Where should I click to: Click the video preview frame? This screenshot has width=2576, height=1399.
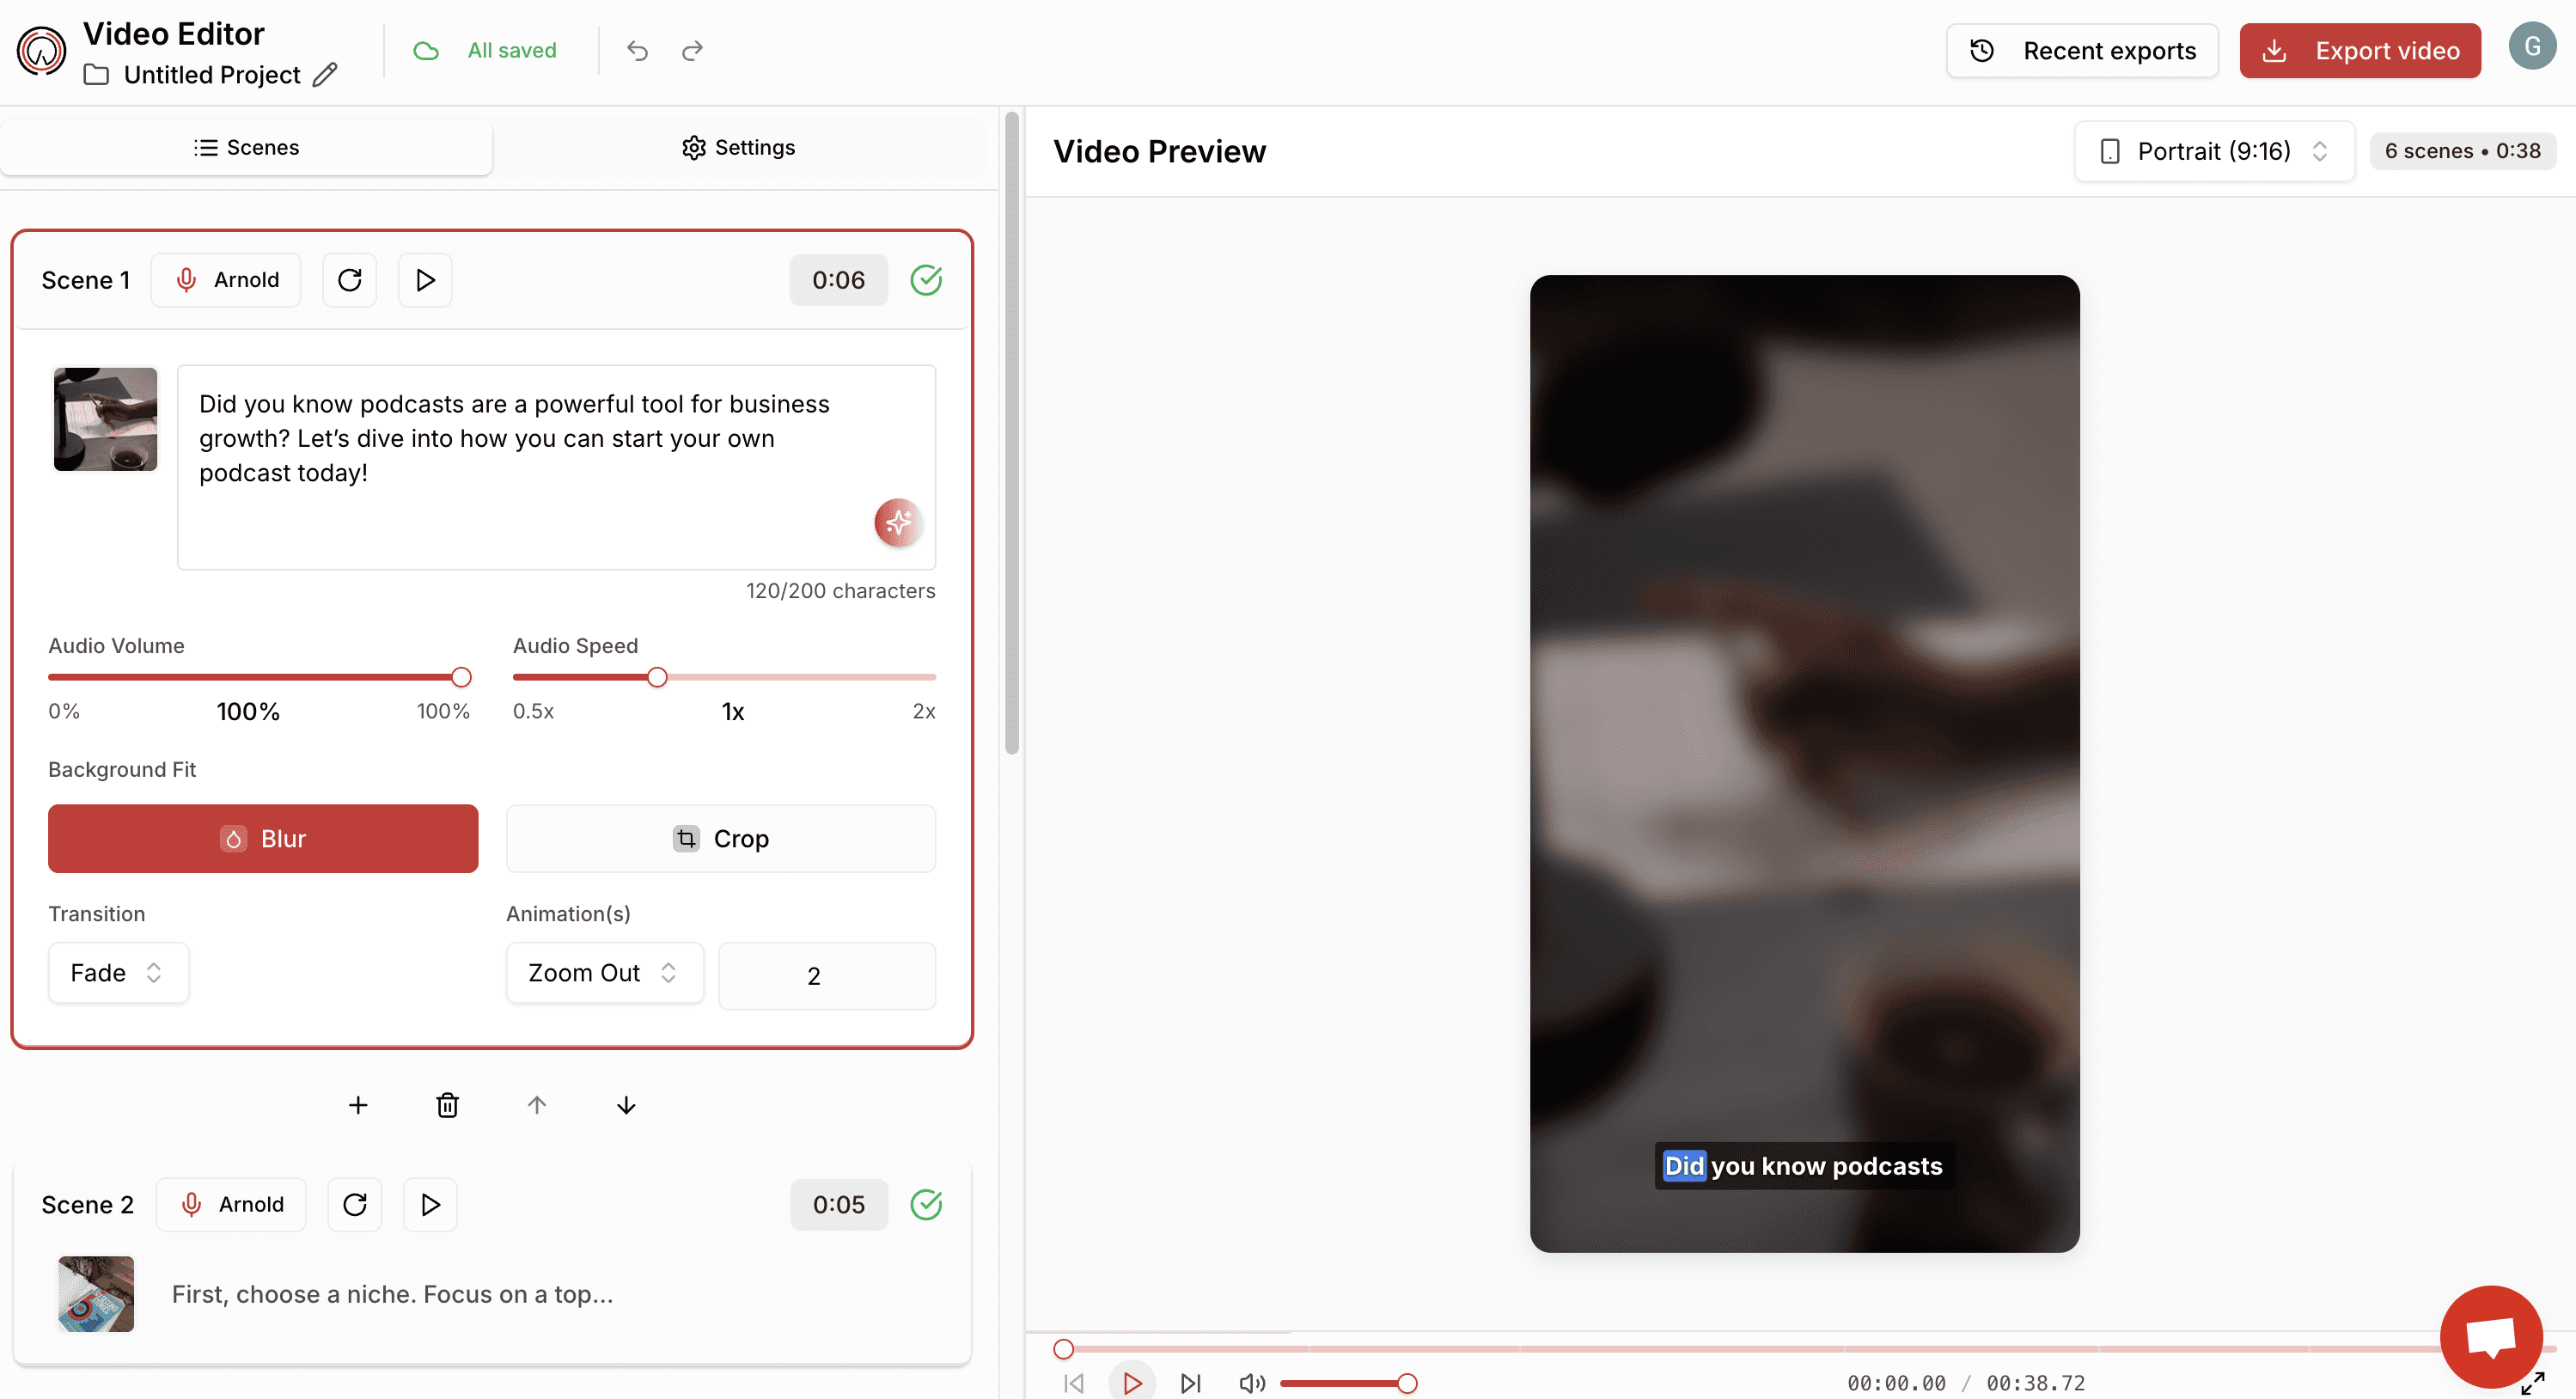(1804, 763)
